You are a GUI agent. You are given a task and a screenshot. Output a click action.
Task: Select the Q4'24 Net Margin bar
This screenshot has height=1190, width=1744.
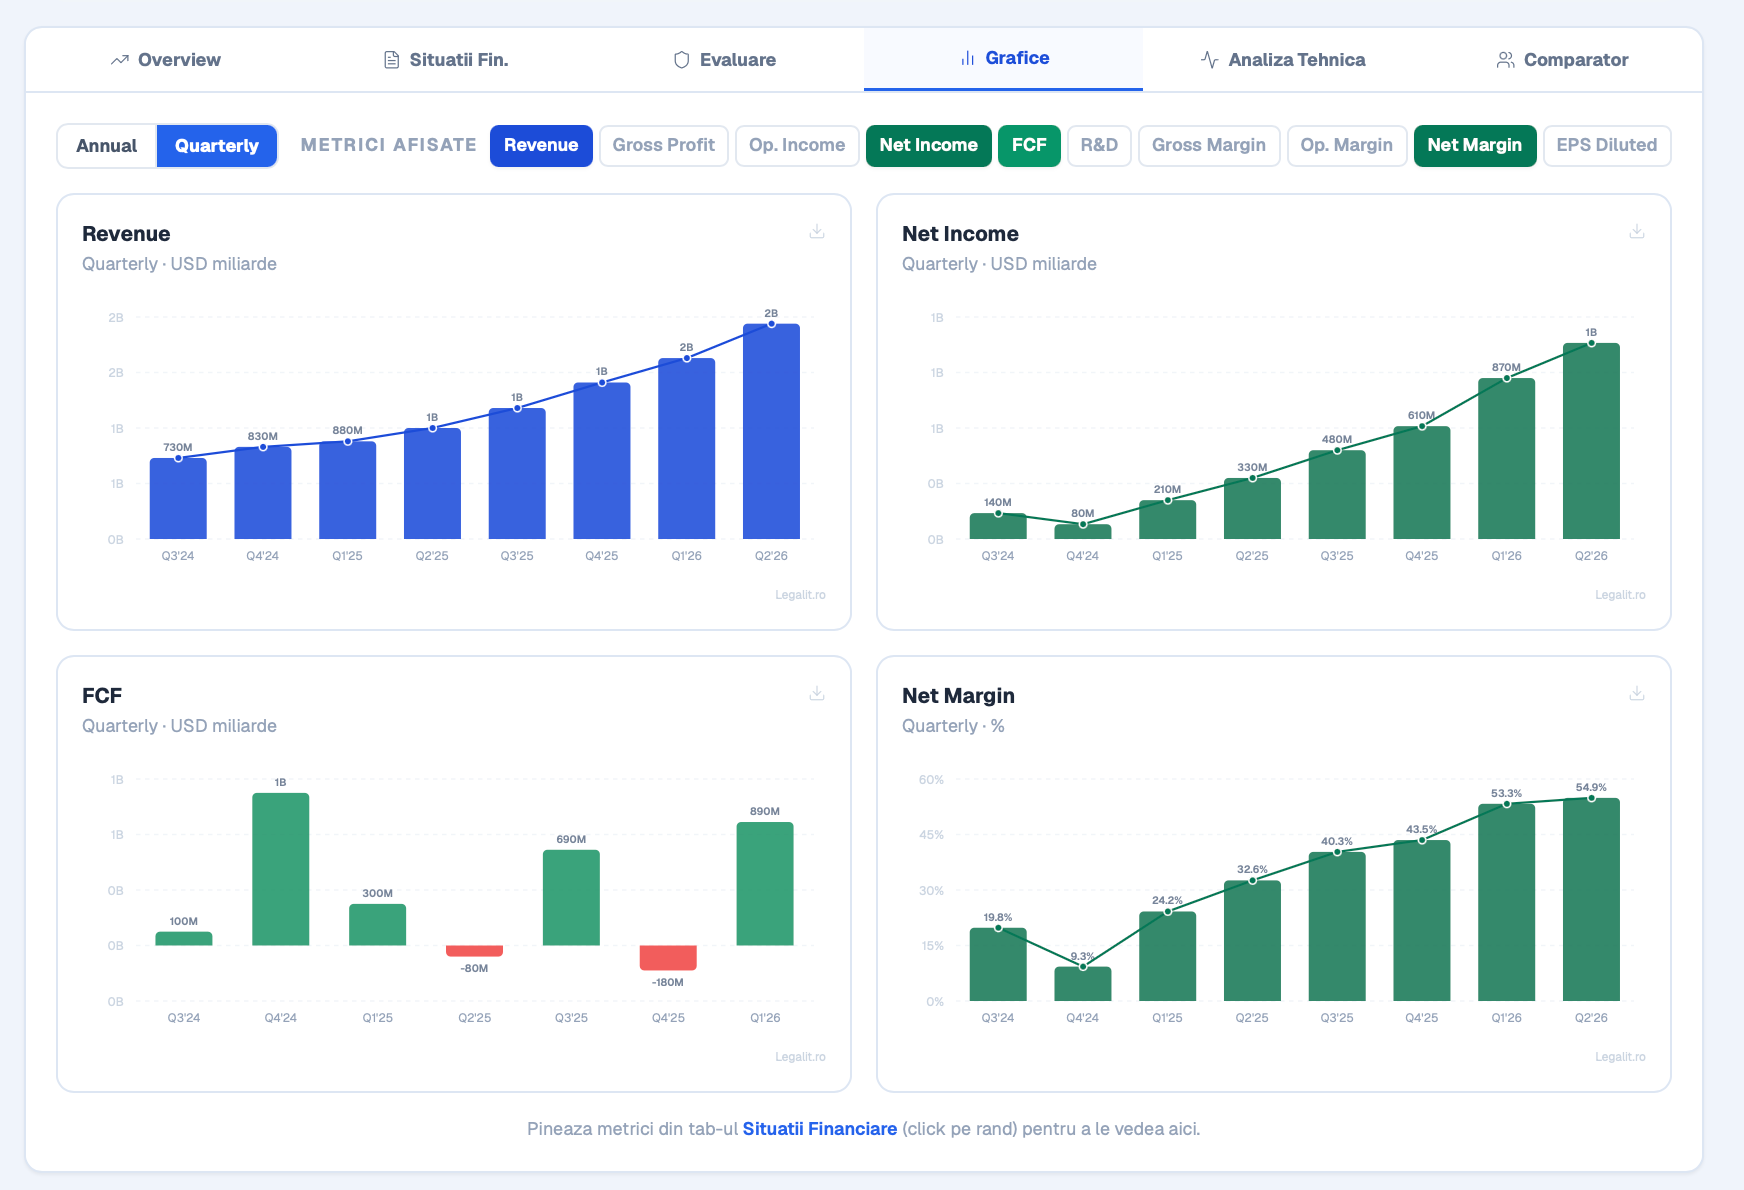point(1082,984)
